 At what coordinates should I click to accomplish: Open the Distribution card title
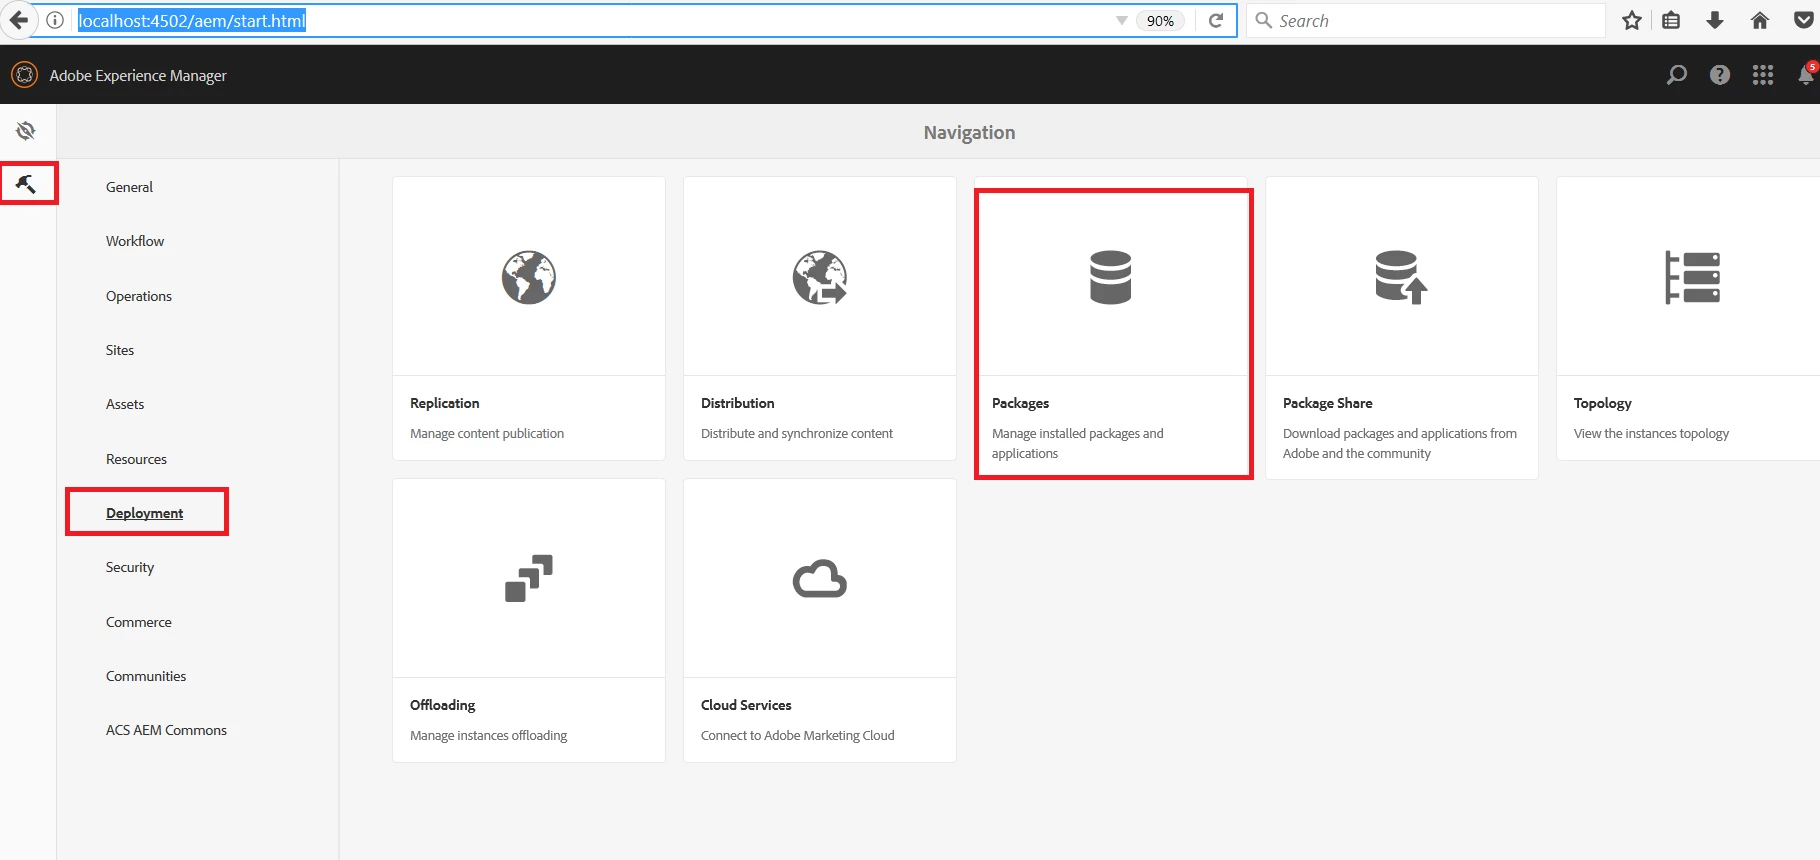(738, 403)
